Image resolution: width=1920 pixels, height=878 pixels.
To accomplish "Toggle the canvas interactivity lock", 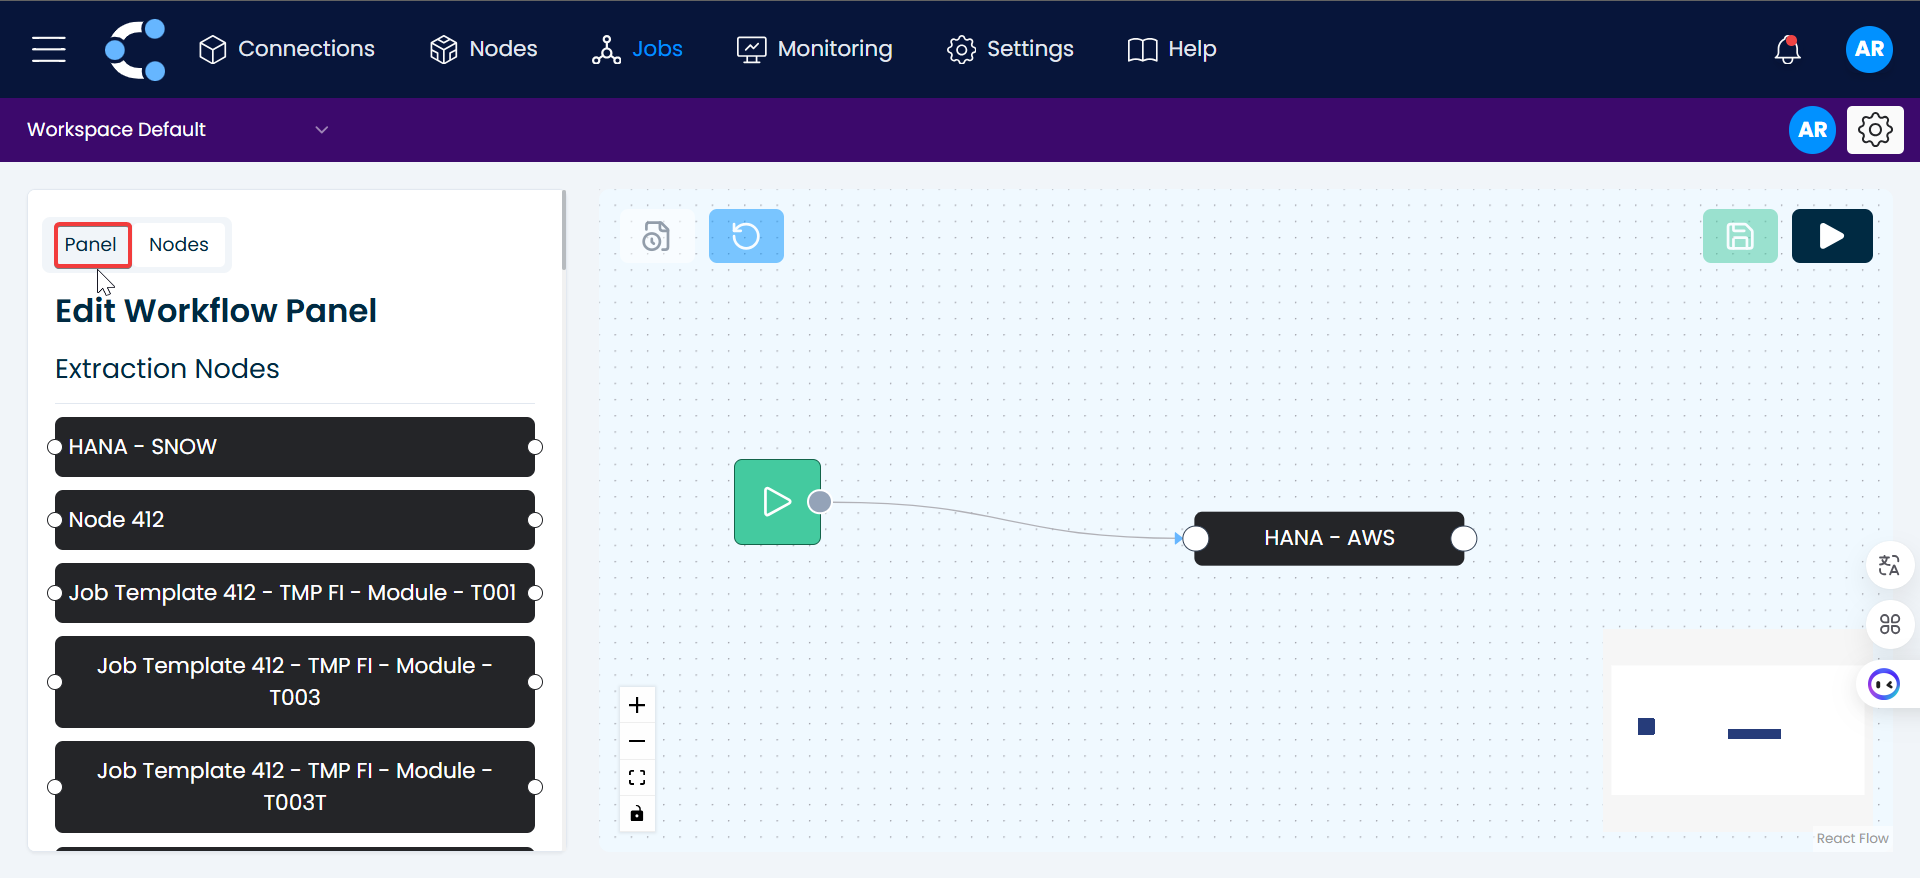I will 637,813.
